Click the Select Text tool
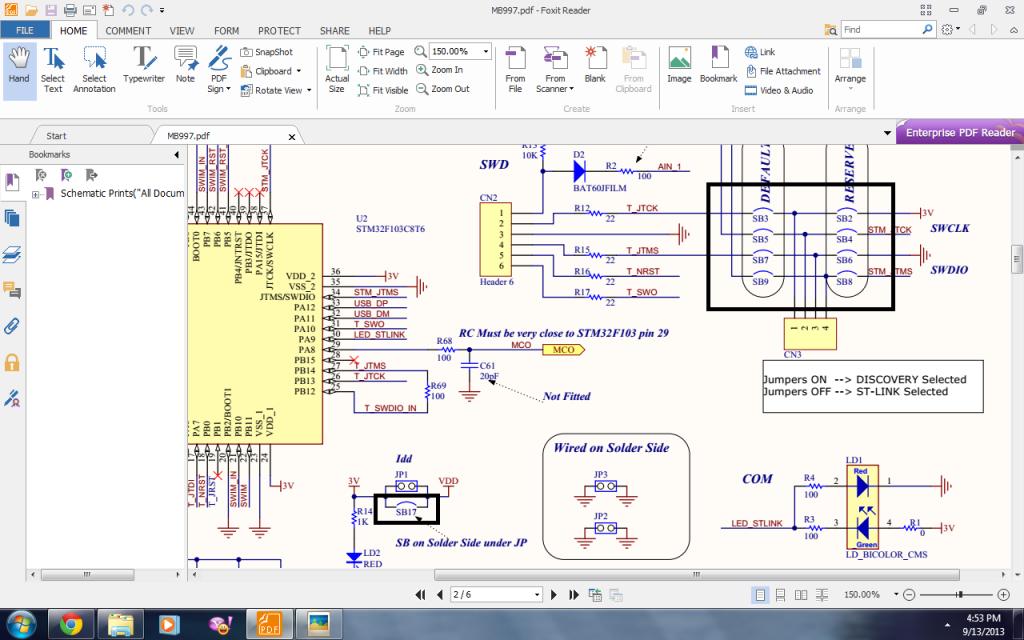 pyautogui.click(x=53, y=69)
